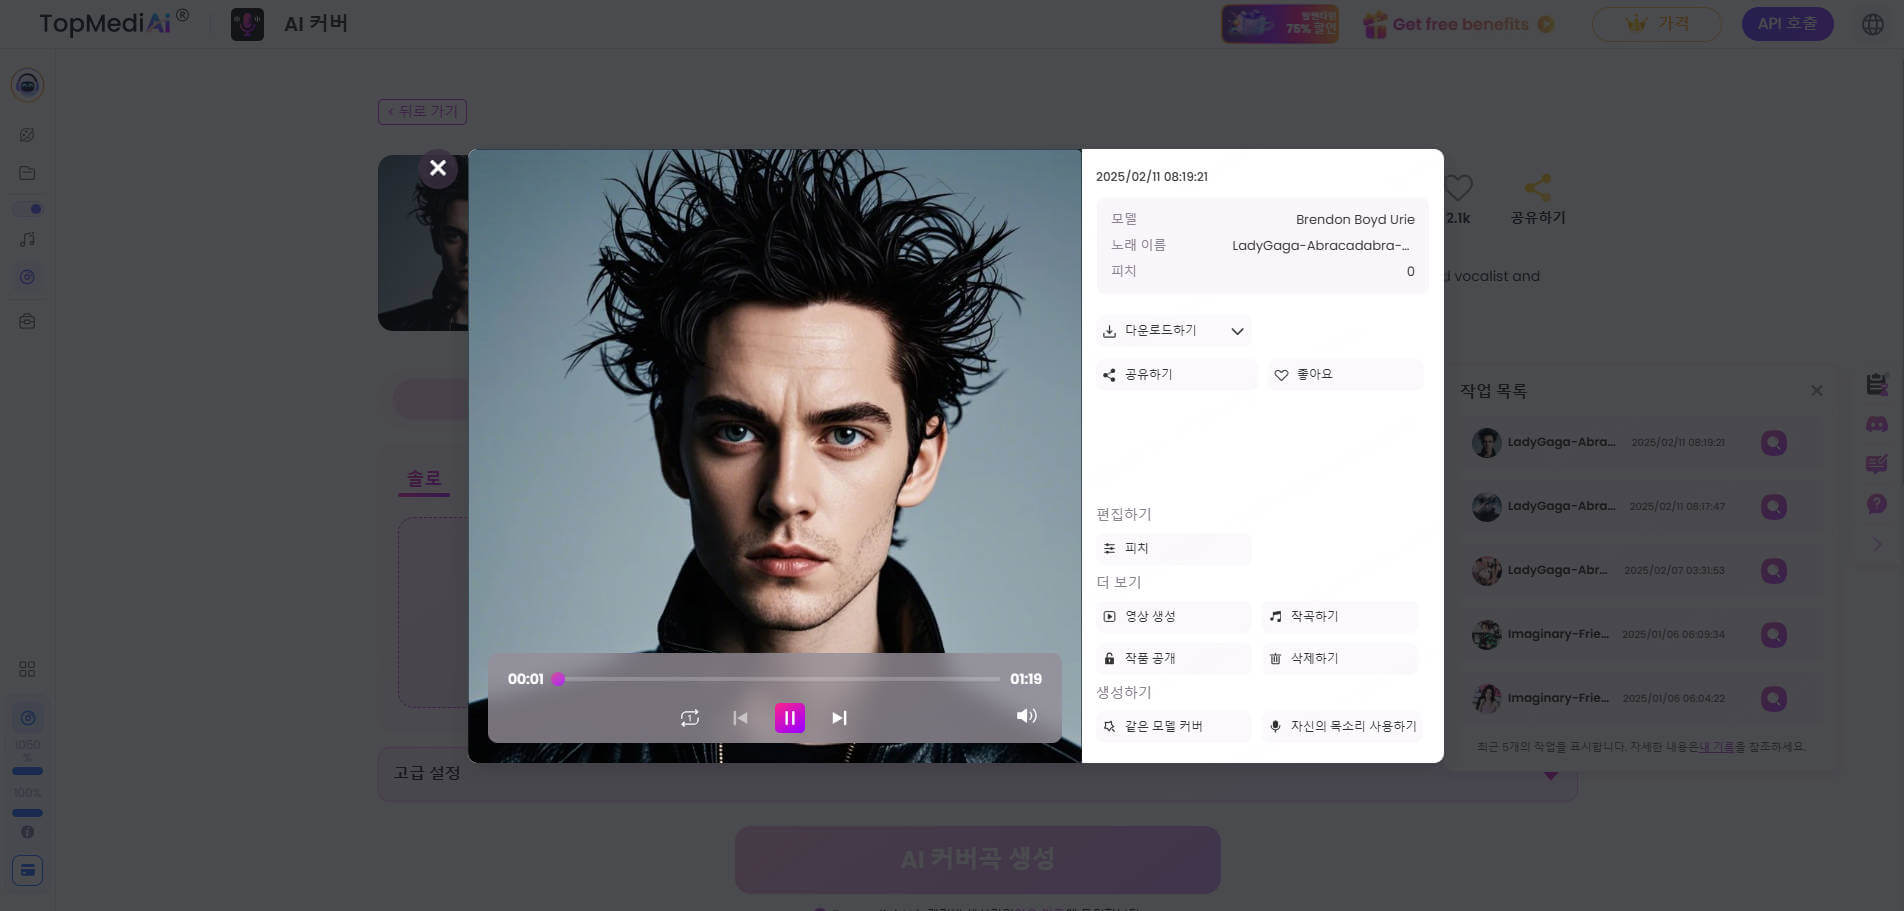The height and width of the screenshot is (911, 1904).
Task: Click the AI 커버 microphone app icon
Action: click(x=247, y=24)
